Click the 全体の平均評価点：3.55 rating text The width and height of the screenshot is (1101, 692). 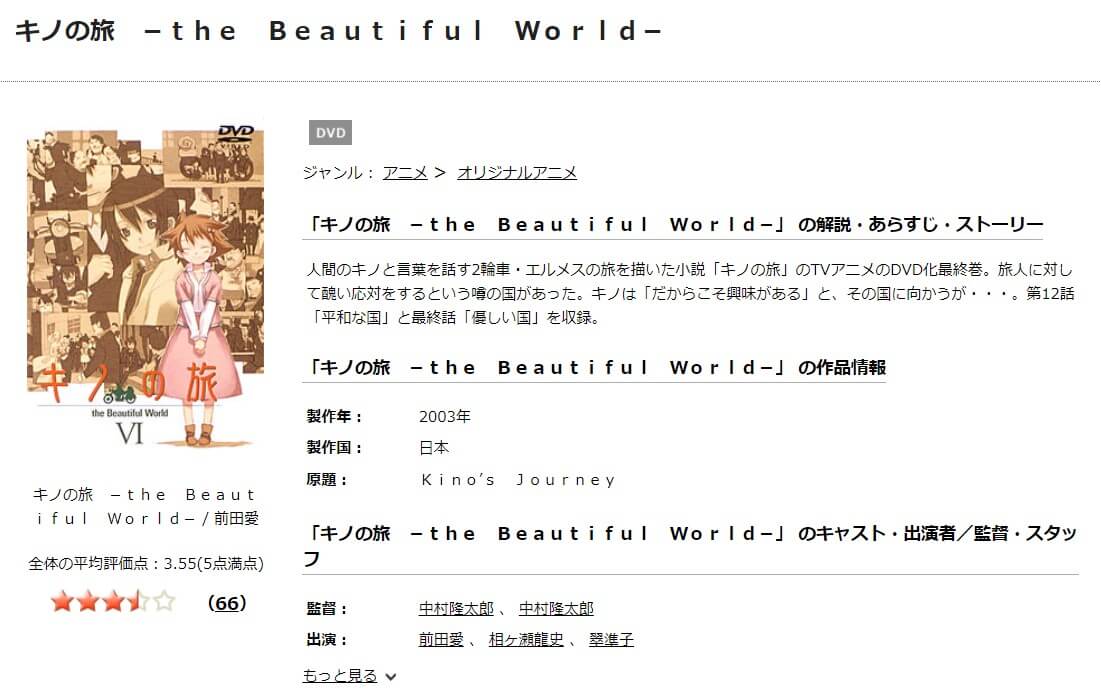pos(146,564)
